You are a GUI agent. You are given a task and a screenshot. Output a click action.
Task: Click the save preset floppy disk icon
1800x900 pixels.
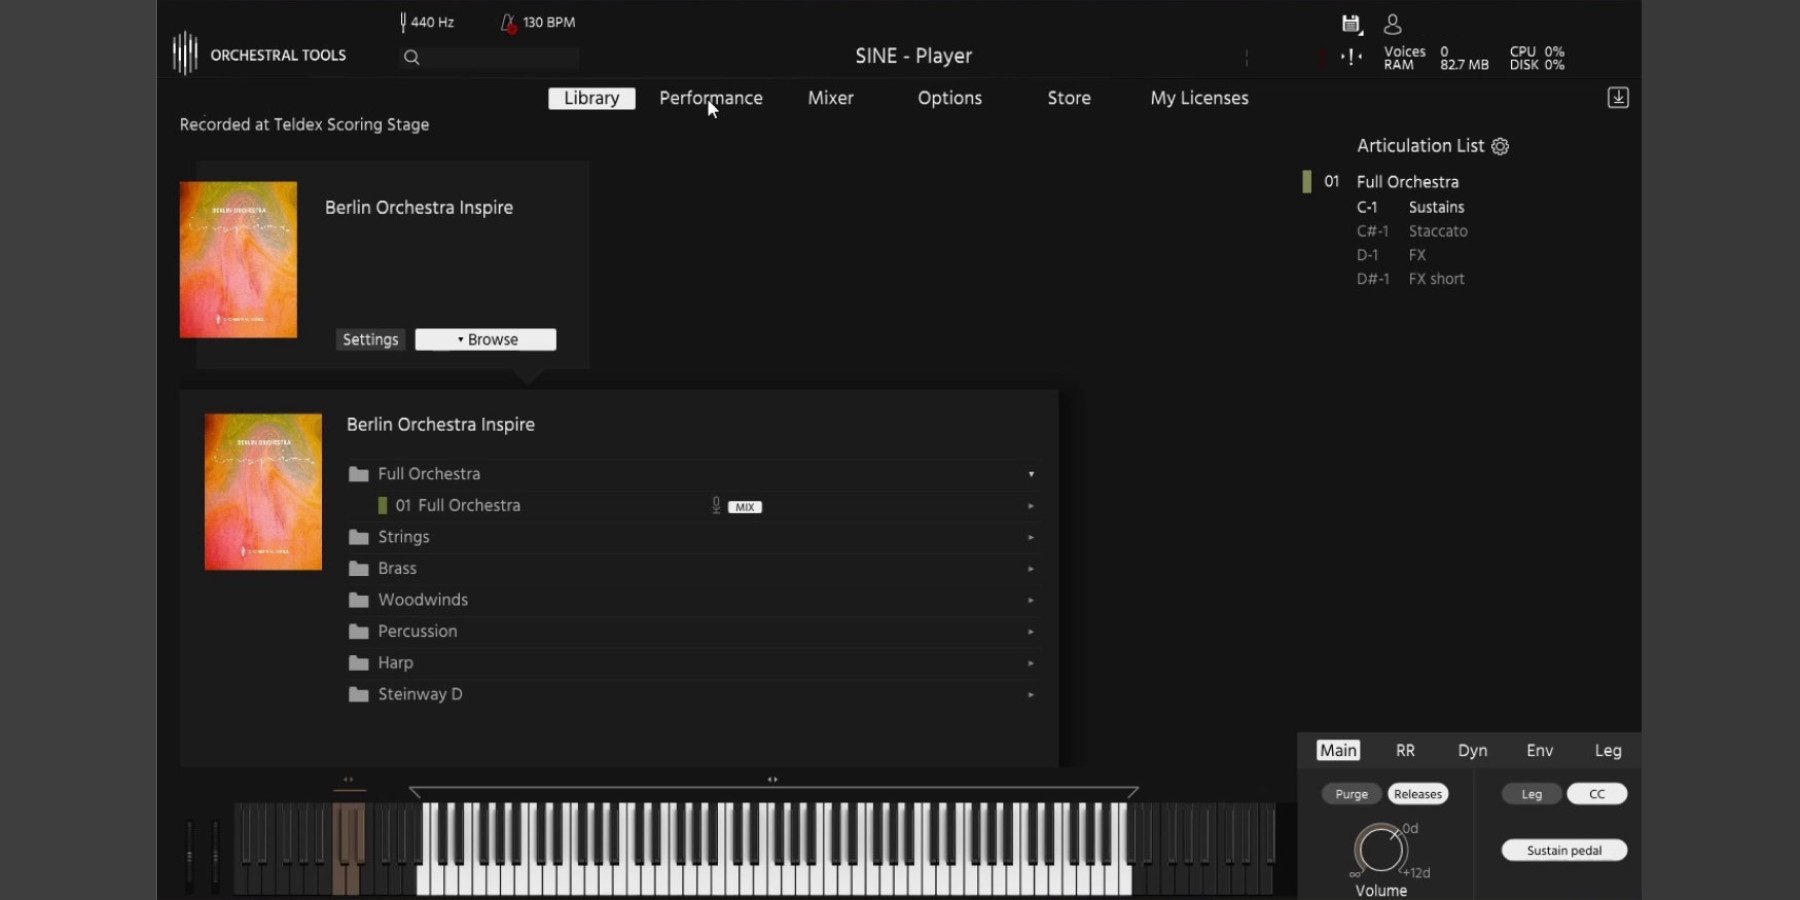[1351, 24]
